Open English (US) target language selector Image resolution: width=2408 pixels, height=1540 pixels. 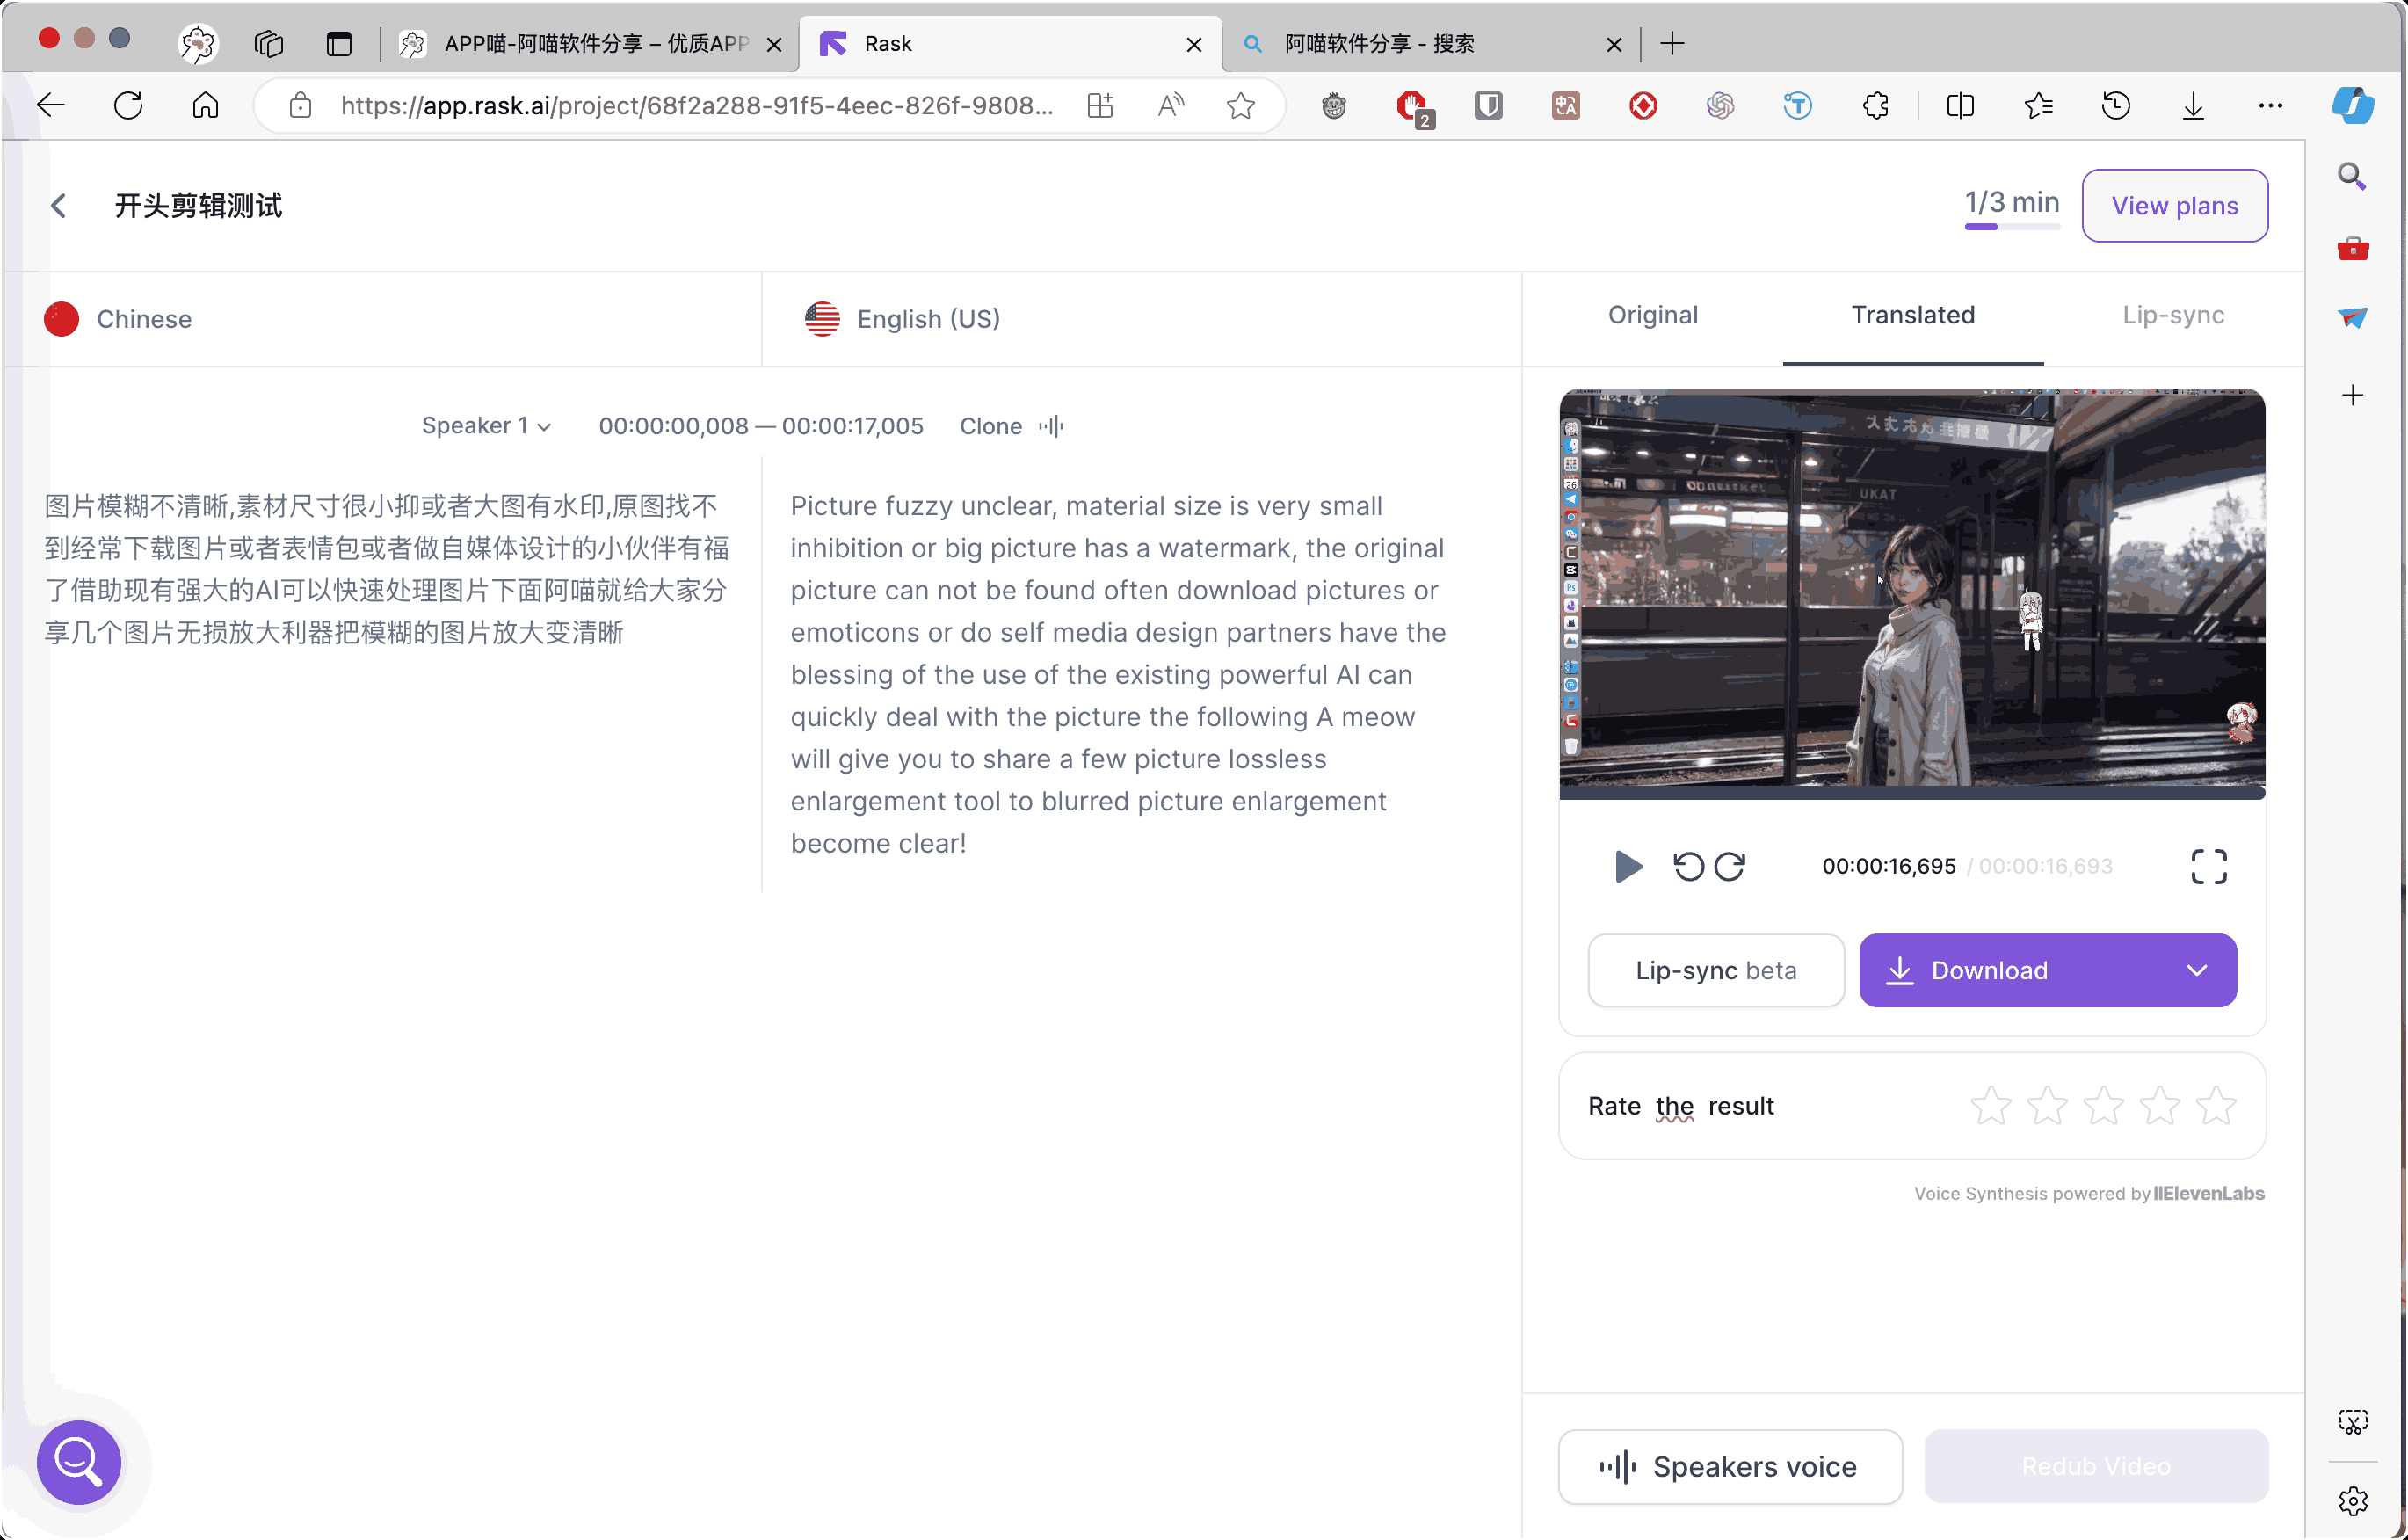click(x=902, y=319)
